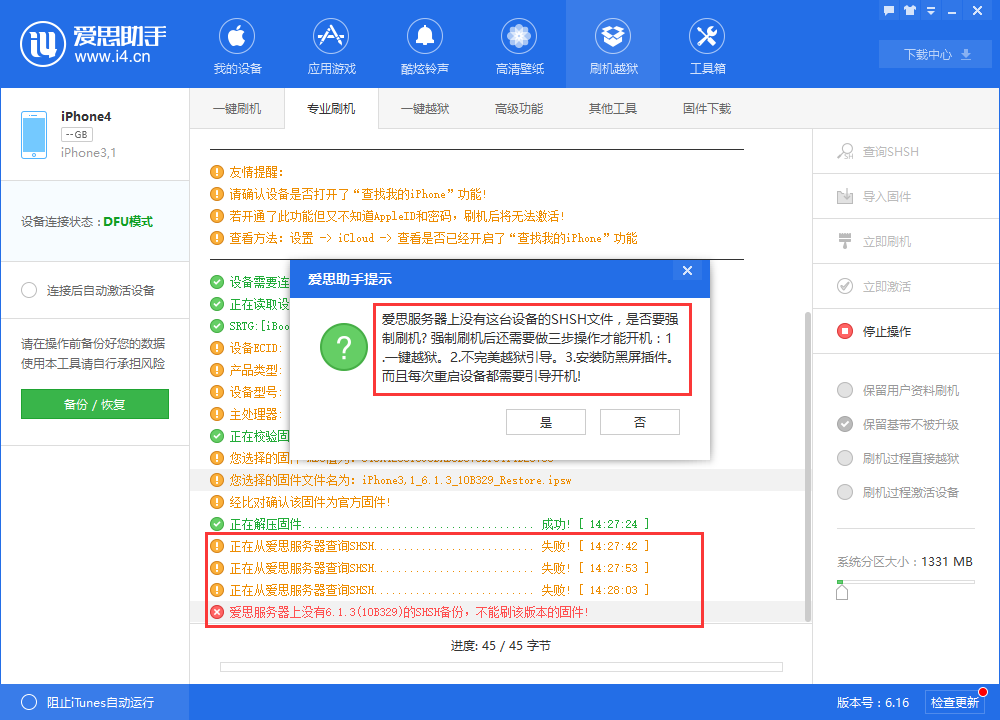Viewport: 1000px width, 720px height.
Task: Expand the 下载中心 download center
Action: pyautogui.click(x=934, y=54)
